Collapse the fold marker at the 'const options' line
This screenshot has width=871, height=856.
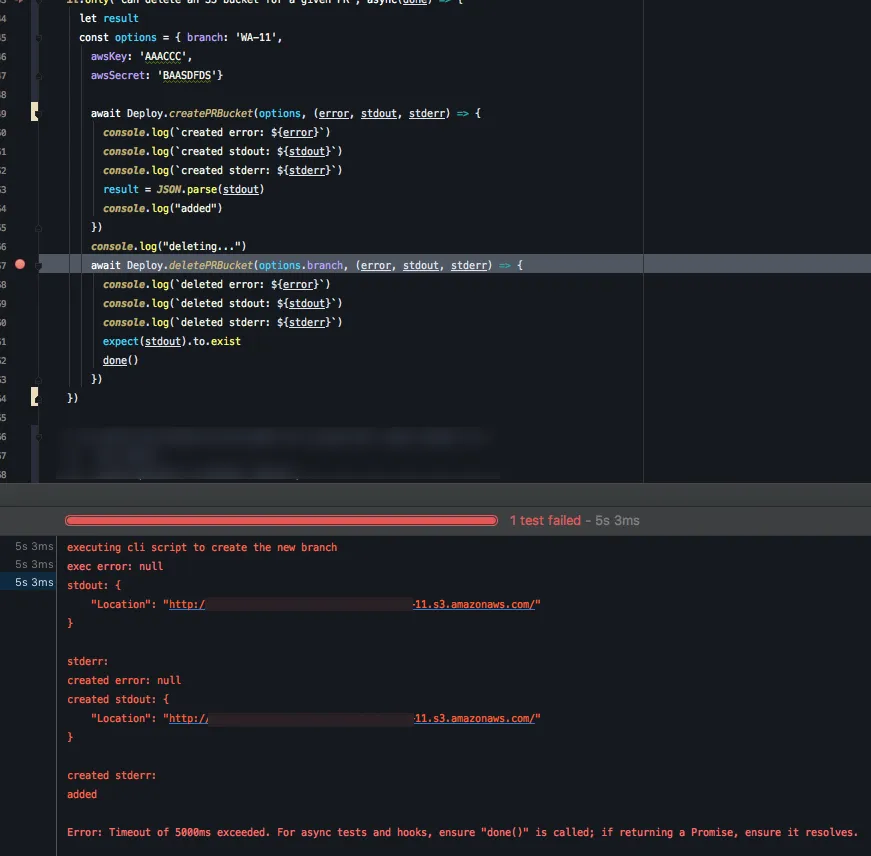pos(38,38)
